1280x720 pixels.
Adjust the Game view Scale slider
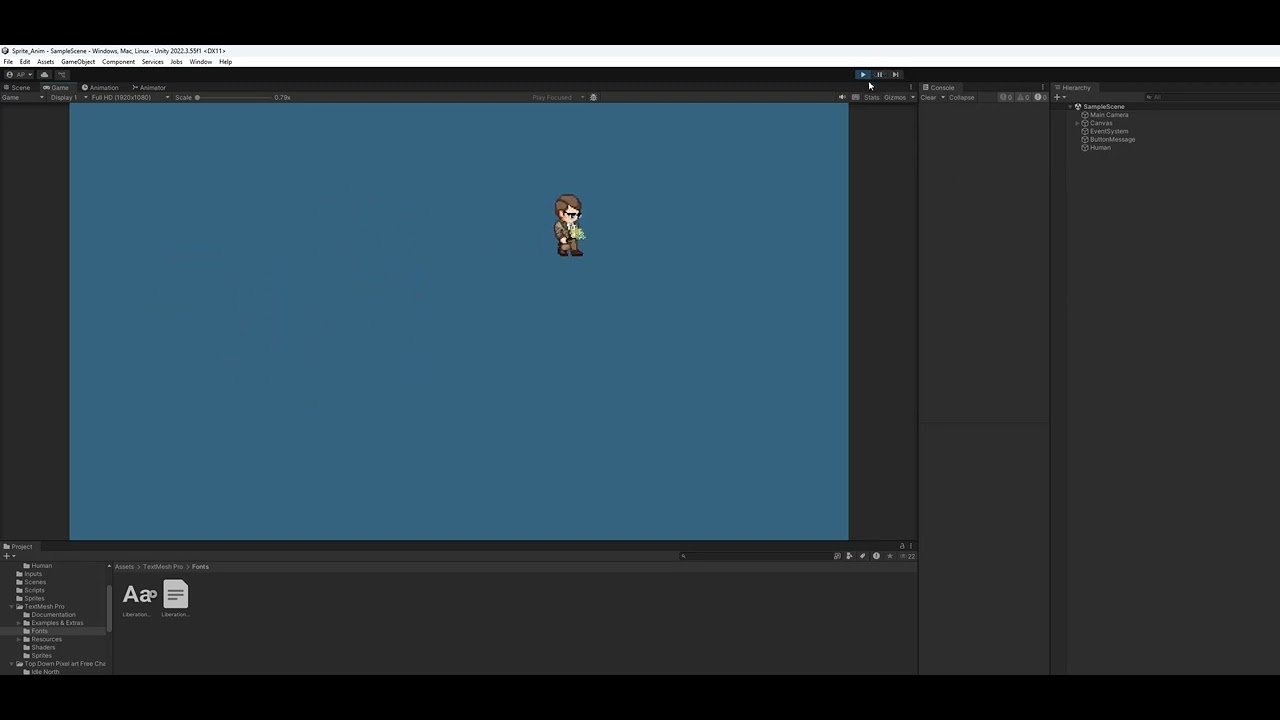tap(235, 97)
